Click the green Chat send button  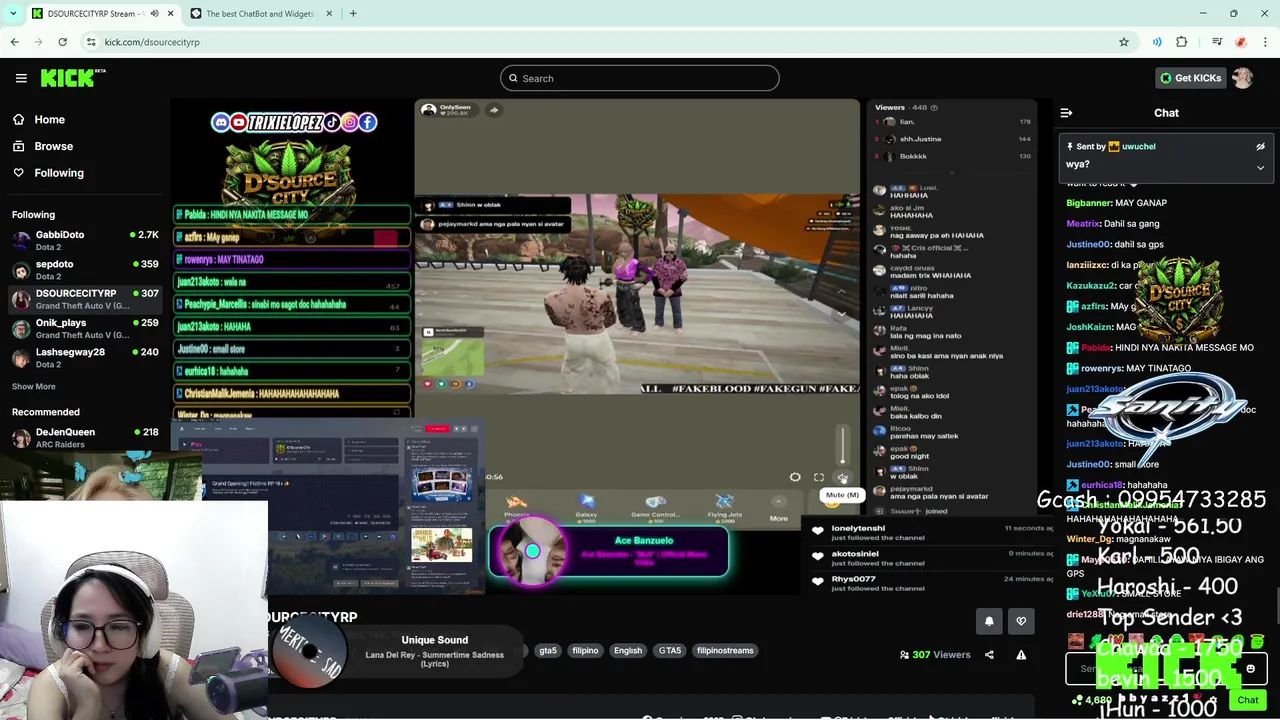point(1247,700)
